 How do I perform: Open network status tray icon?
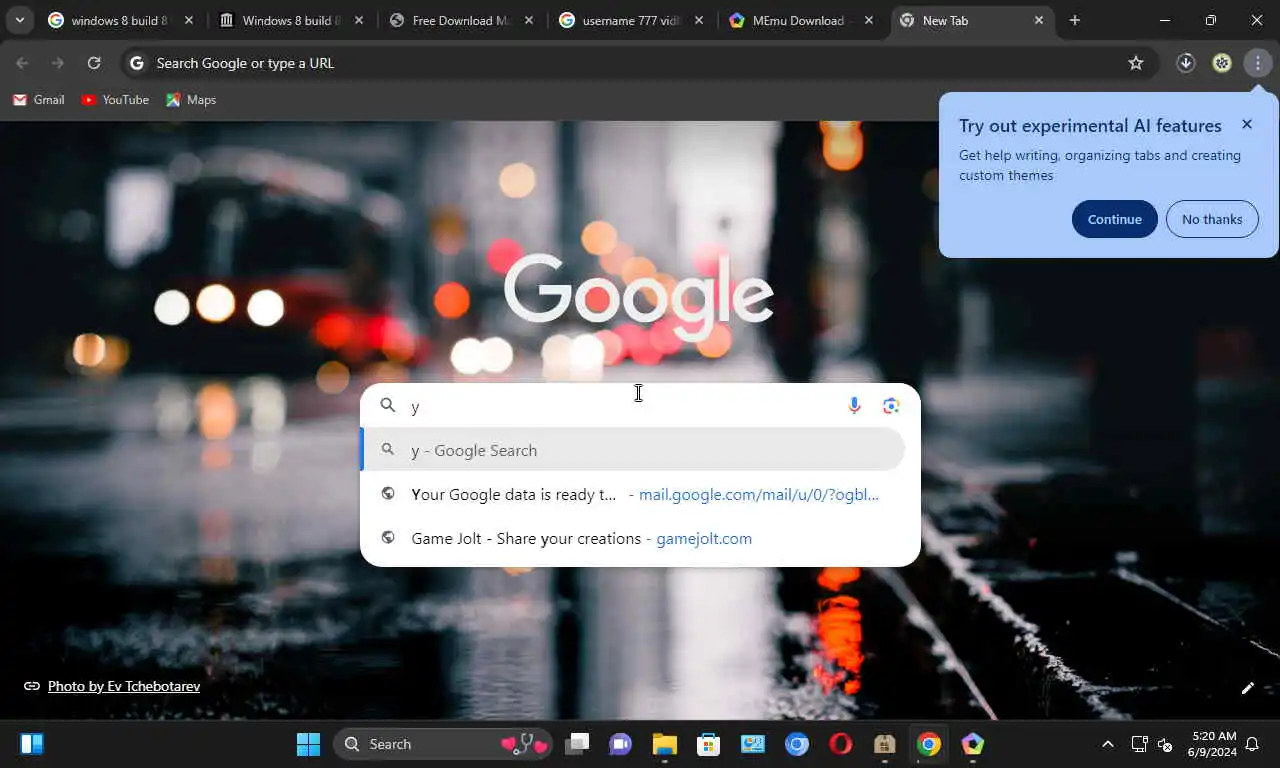click(1139, 744)
